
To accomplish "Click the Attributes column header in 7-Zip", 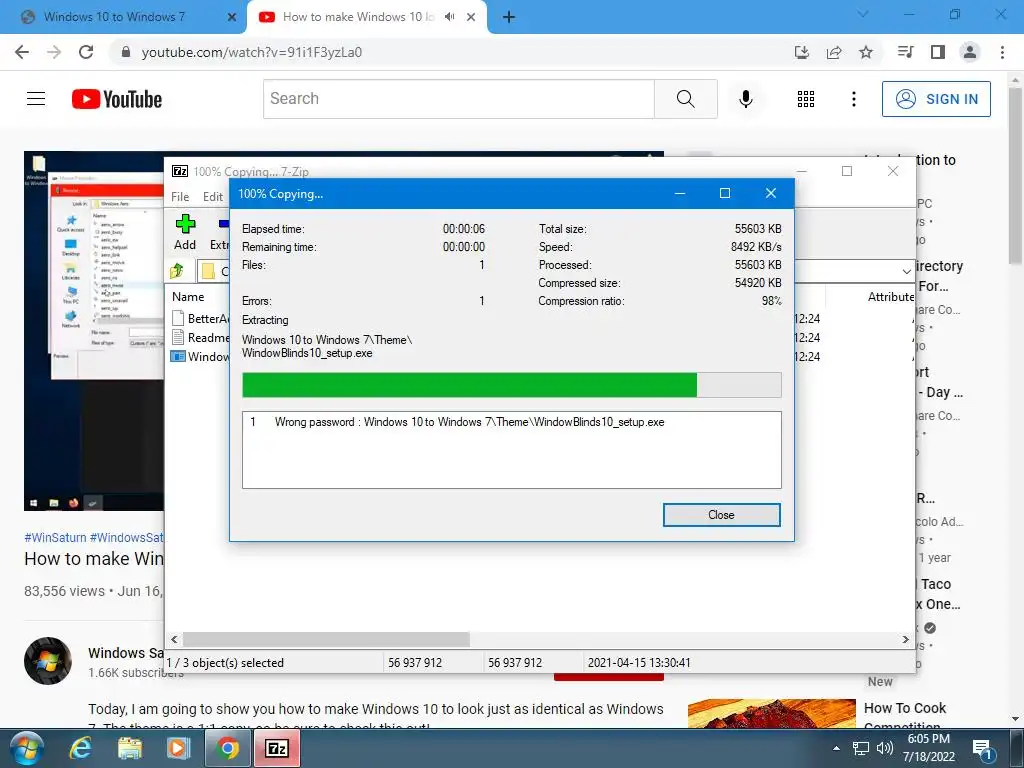I will tap(891, 296).
